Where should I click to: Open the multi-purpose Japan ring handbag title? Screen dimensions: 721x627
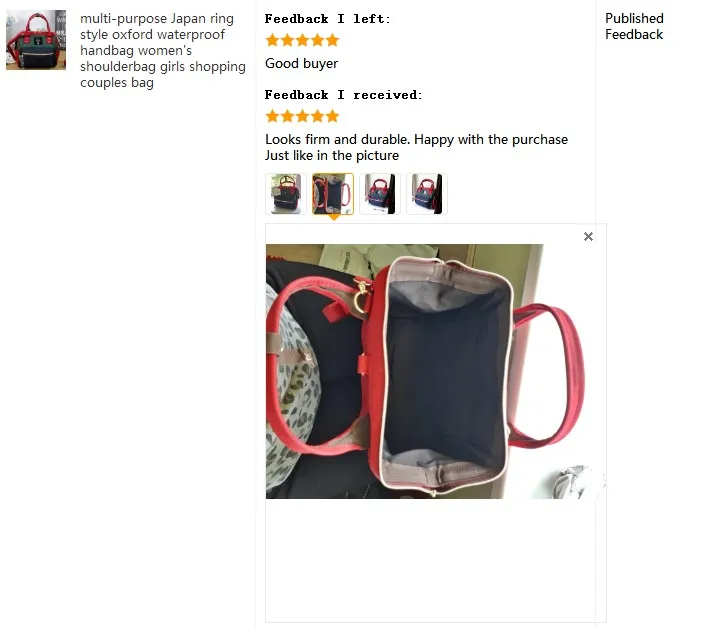163,51
